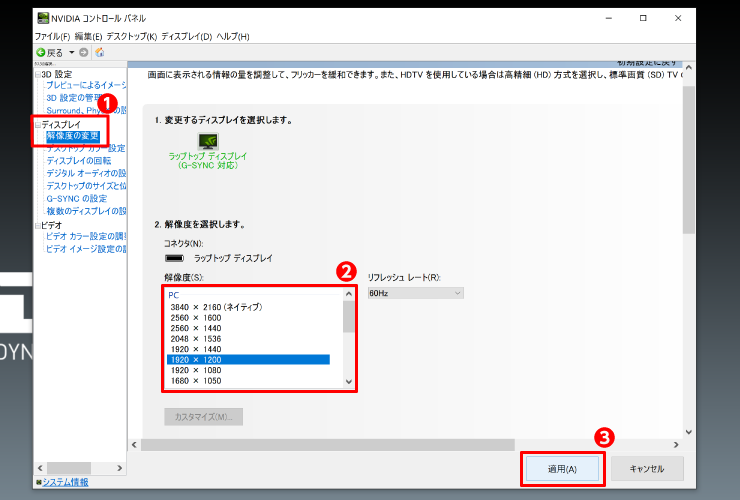740x500 pixels.
Task: Click main panel horizontal scroll left arrow
Action: click(x=135, y=444)
